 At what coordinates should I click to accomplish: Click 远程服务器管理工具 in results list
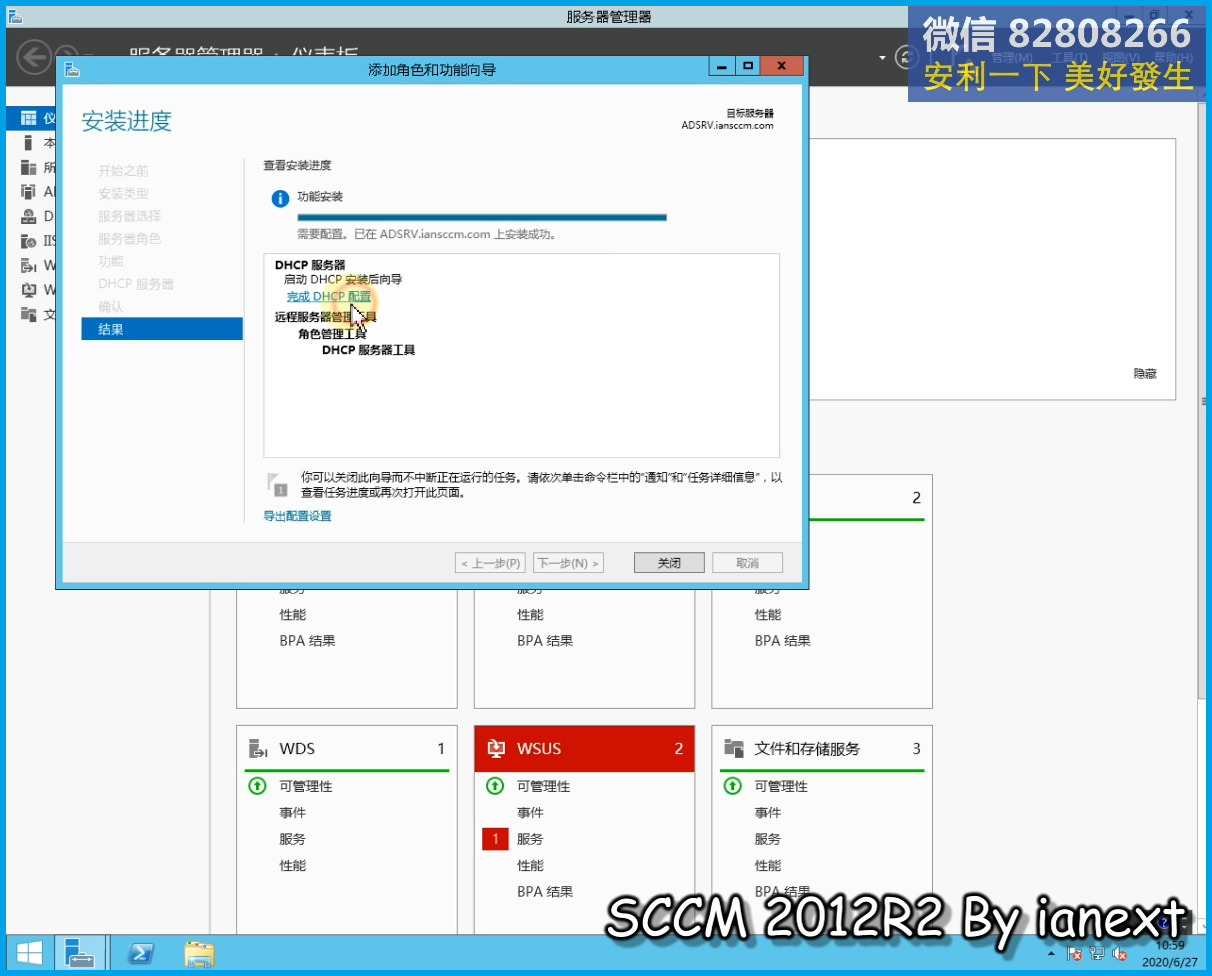(326, 317)
